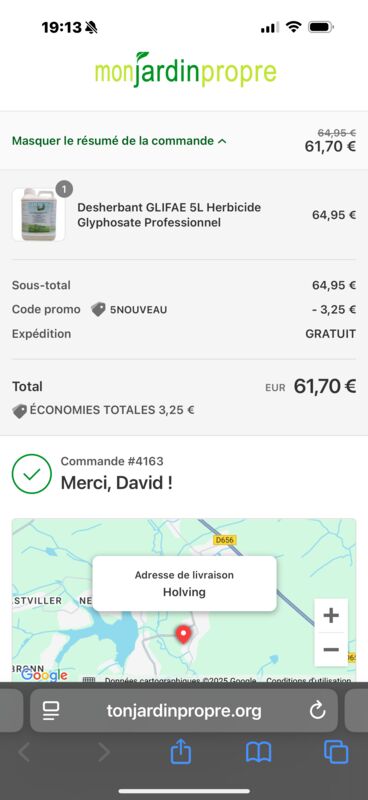Collapse the order summary chevron
This screenshot has height=800, width=368.
coord(222,141)
